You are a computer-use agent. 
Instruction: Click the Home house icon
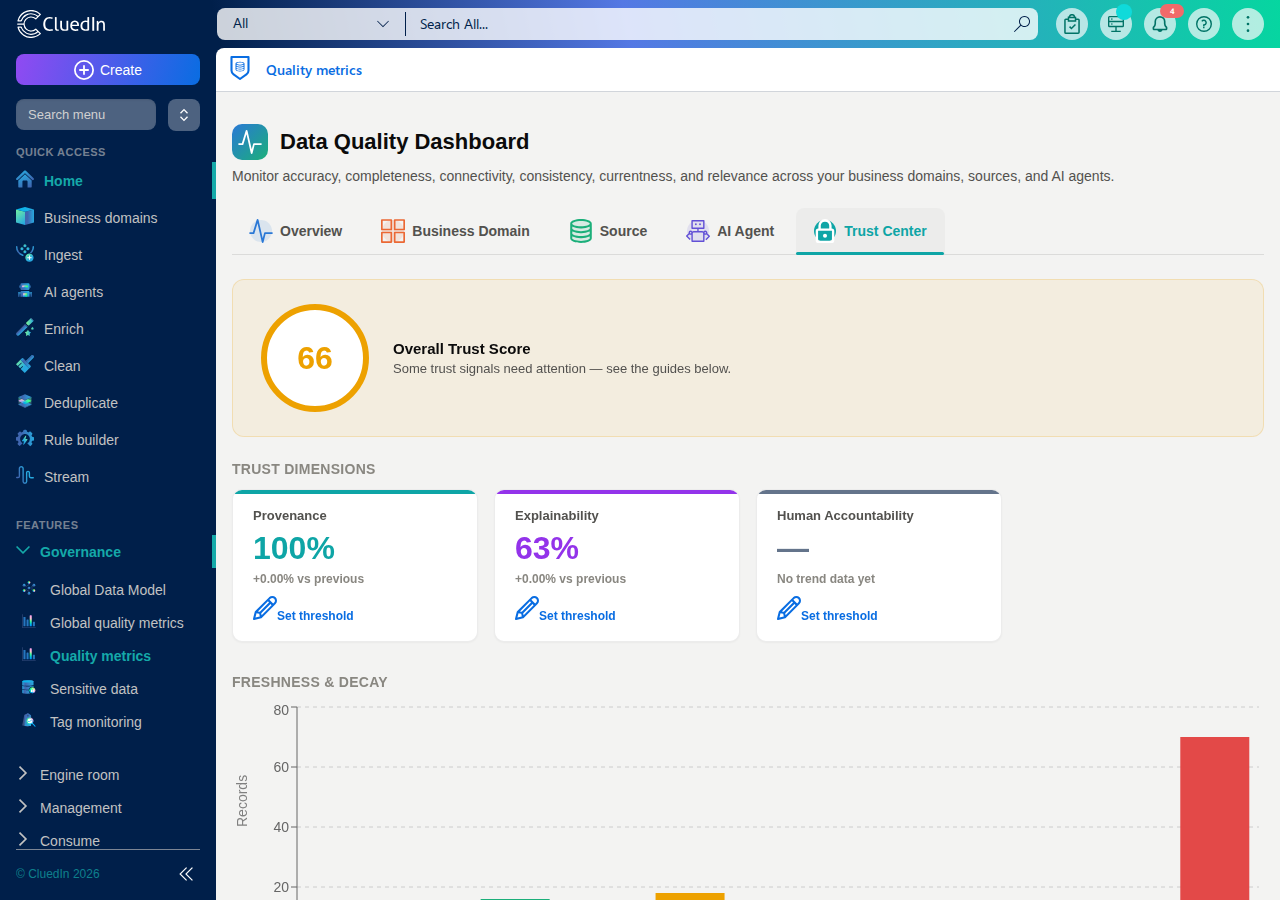point(25,180)
